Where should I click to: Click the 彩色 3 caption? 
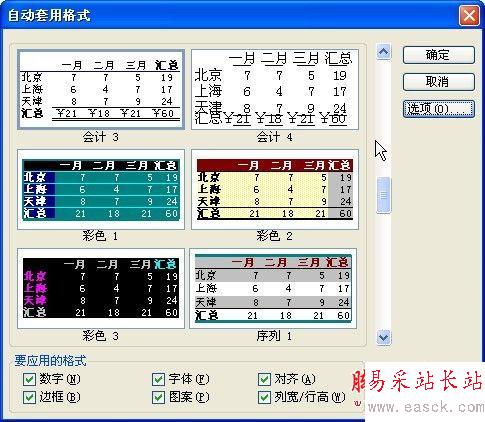(x=101, y=336)
